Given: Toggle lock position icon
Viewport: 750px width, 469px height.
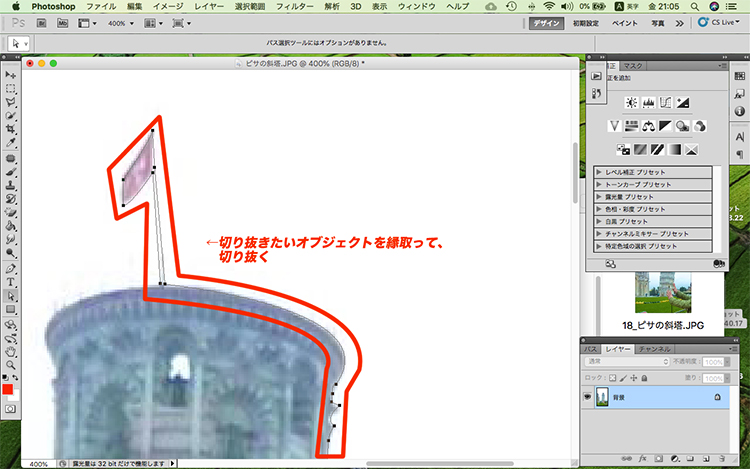Looking at the screenshot, I should point(634,378).
